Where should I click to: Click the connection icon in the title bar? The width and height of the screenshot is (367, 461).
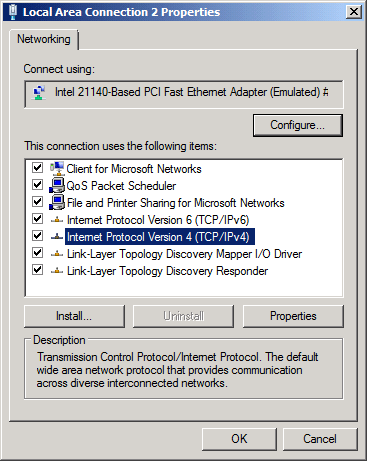(x=13, y=12)
